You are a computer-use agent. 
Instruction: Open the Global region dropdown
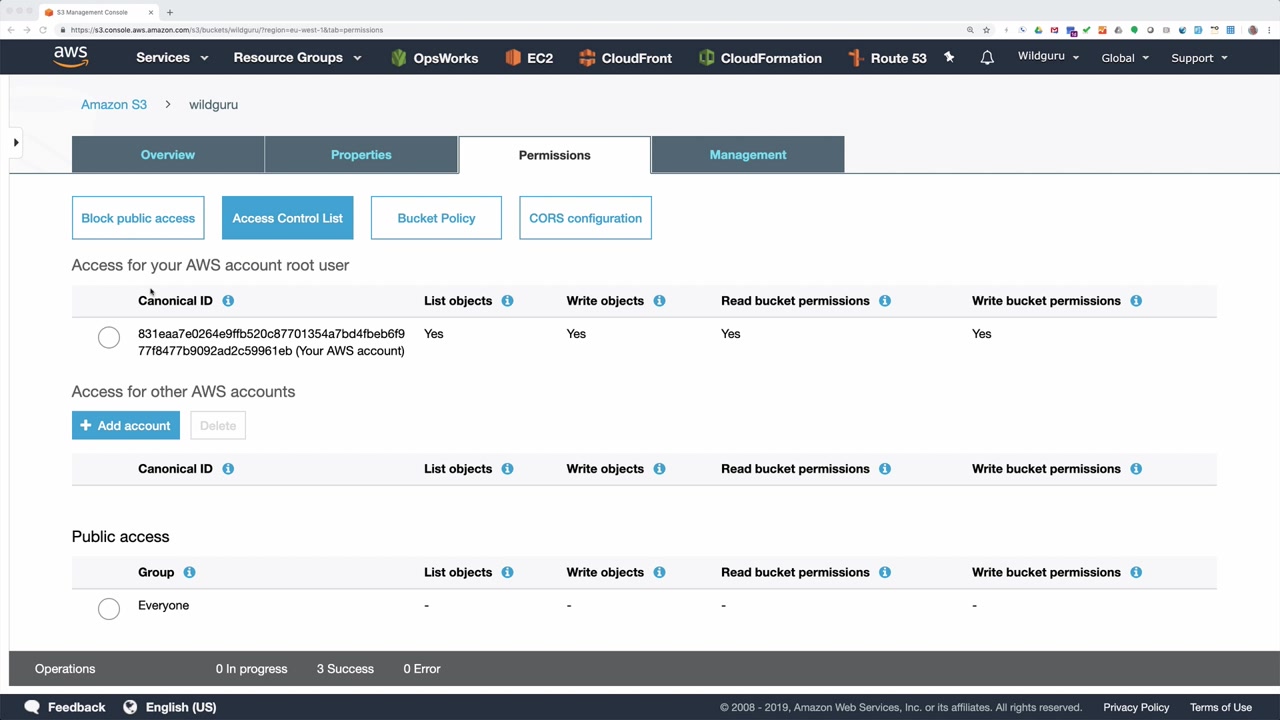point(1125,58)
